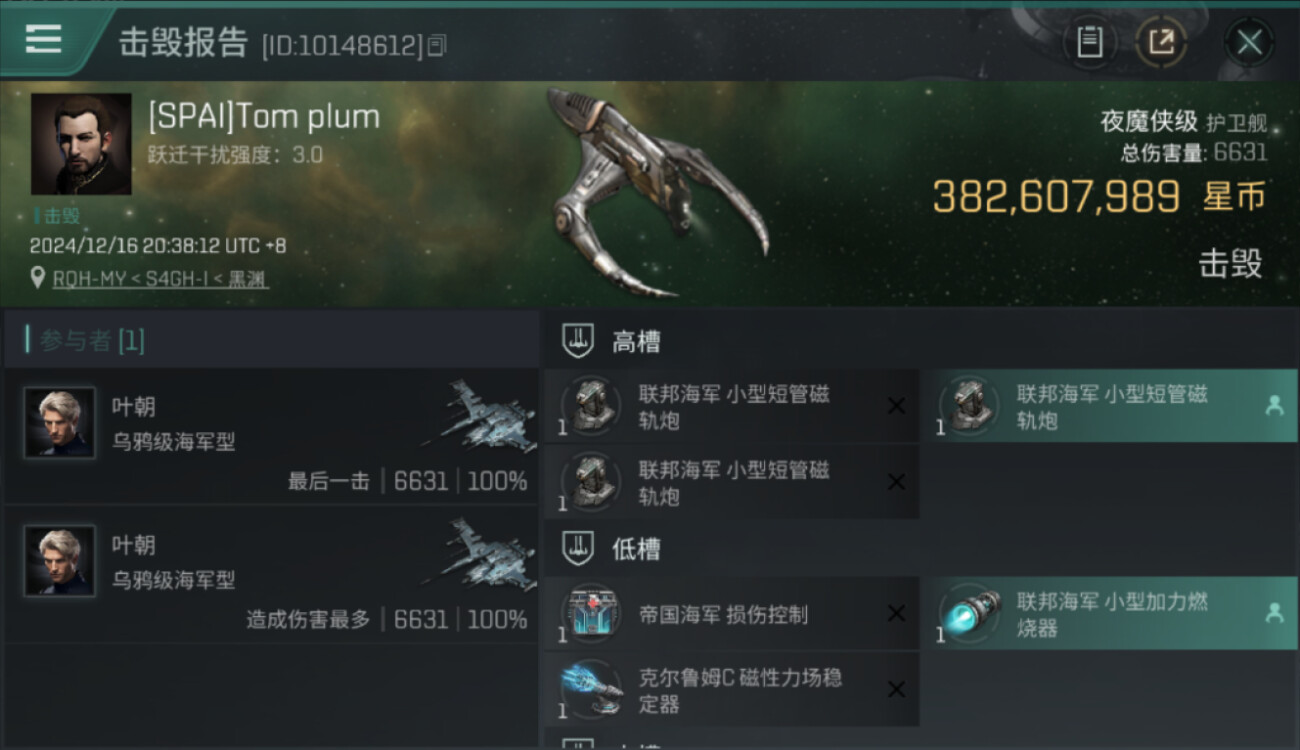This screenshot has height=750, width=1300.
Task: Click Tom plum's character portrait
Action: coord(81,144)
